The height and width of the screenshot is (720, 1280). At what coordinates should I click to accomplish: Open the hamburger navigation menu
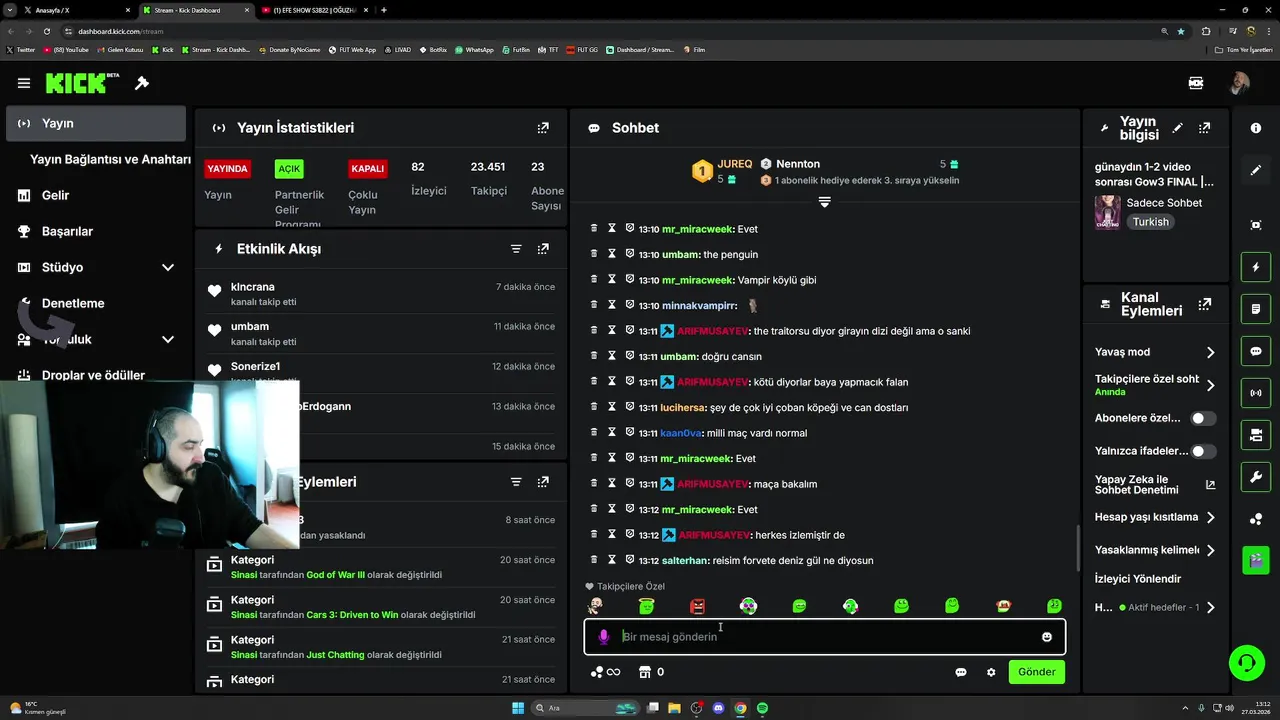pos(24,83)
